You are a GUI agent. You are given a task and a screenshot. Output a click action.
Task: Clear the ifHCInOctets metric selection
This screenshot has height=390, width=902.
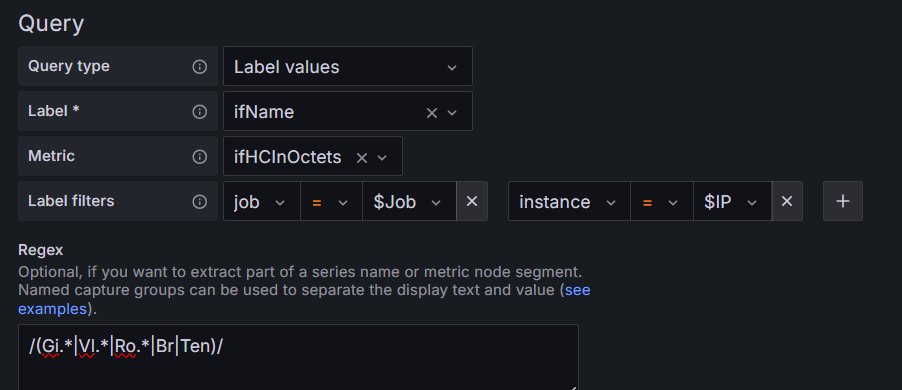pyautogui.click(x=361, y=158)
